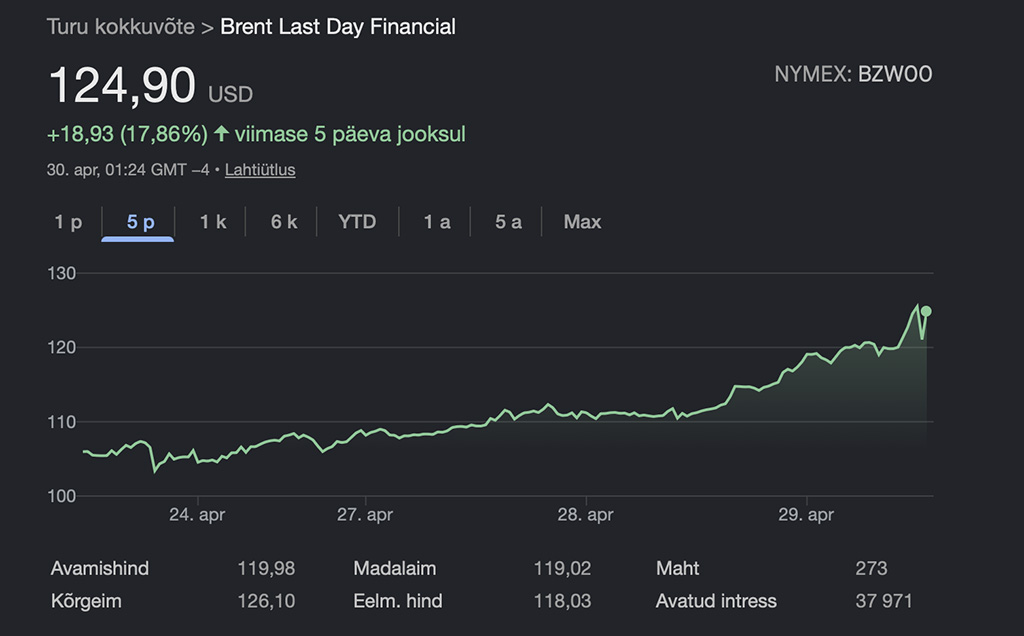Click the 24. apr date axis label
1024x636 pixels.
(x=197, y=516)
